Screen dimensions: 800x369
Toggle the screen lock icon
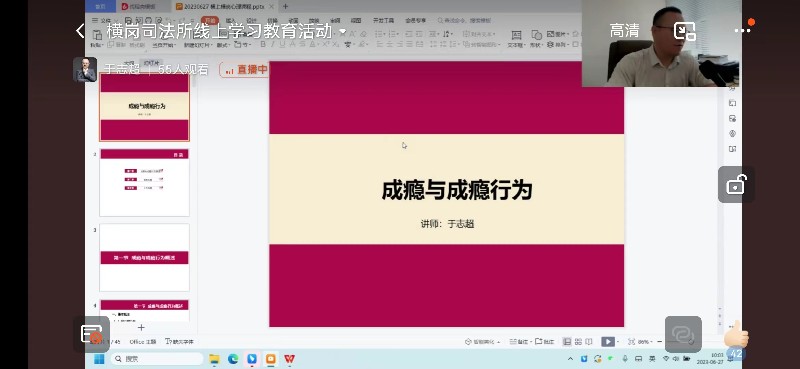(x=736, y=184)
